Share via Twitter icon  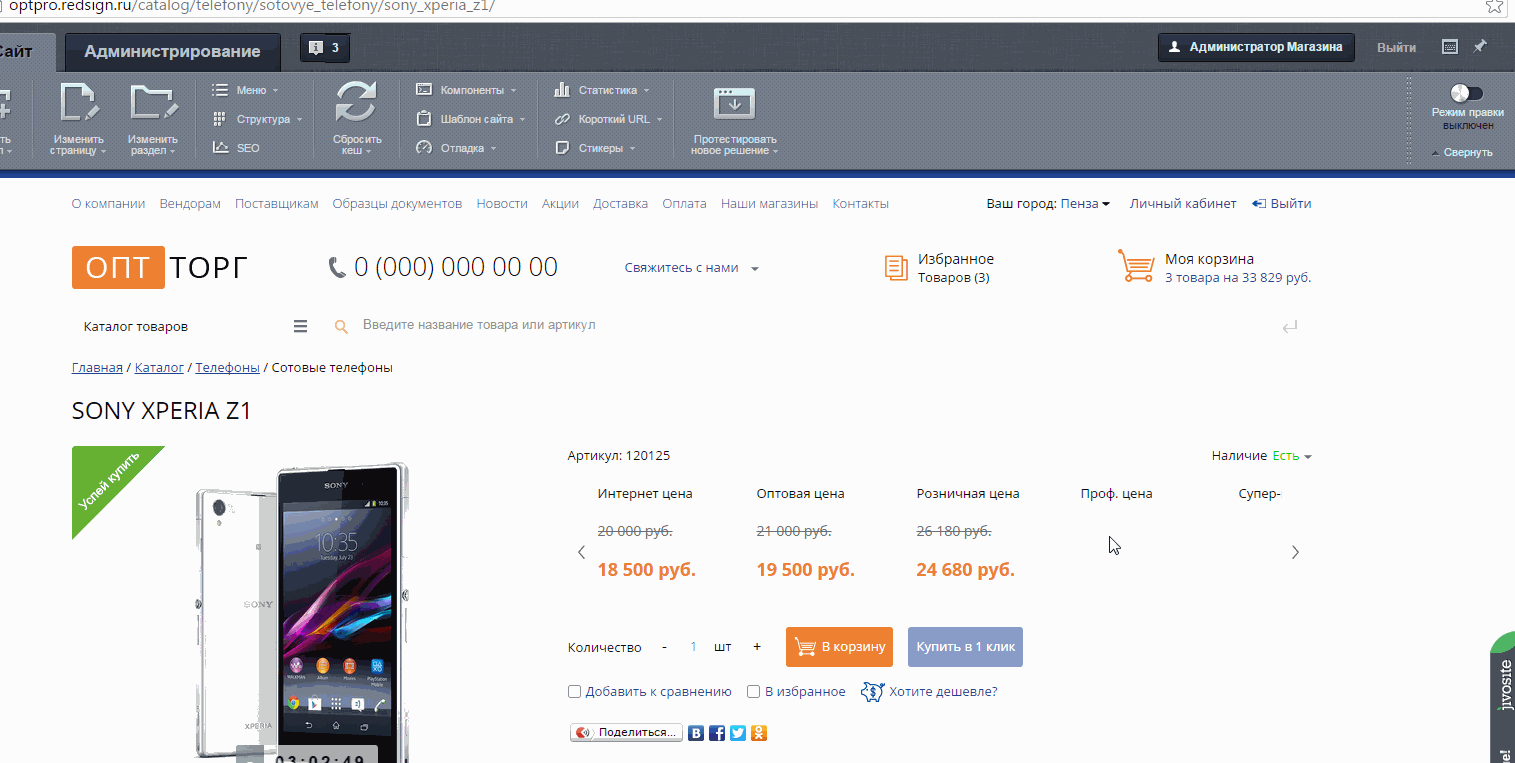coord(738,733)
